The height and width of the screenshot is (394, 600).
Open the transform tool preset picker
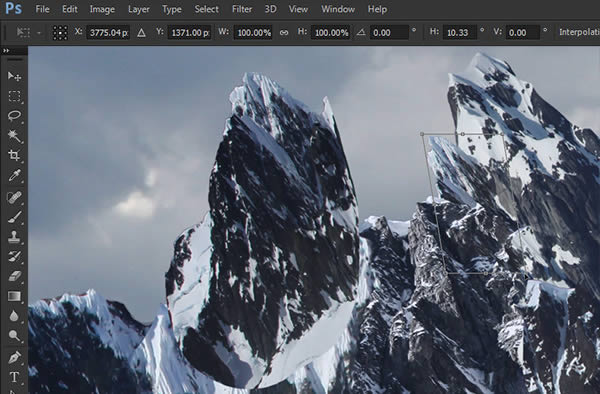pos(28,33)
